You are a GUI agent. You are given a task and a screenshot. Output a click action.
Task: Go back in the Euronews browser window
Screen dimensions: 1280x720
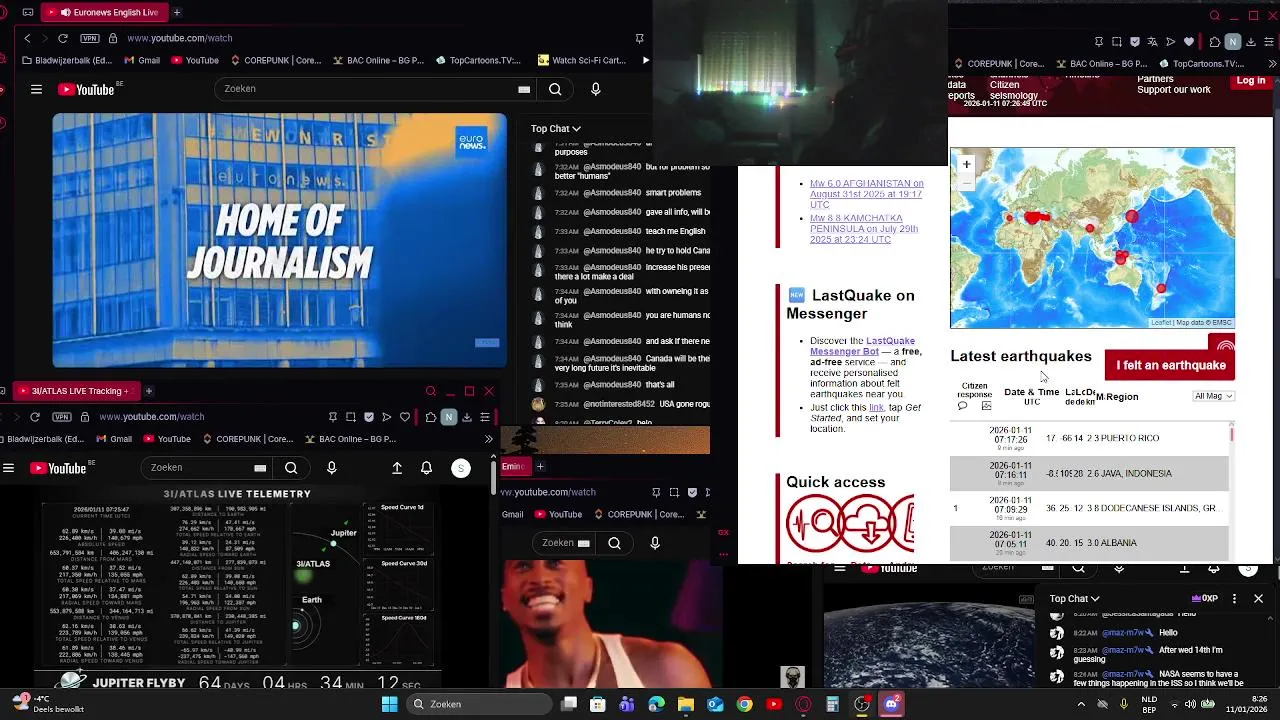click(x=27, y=38)
